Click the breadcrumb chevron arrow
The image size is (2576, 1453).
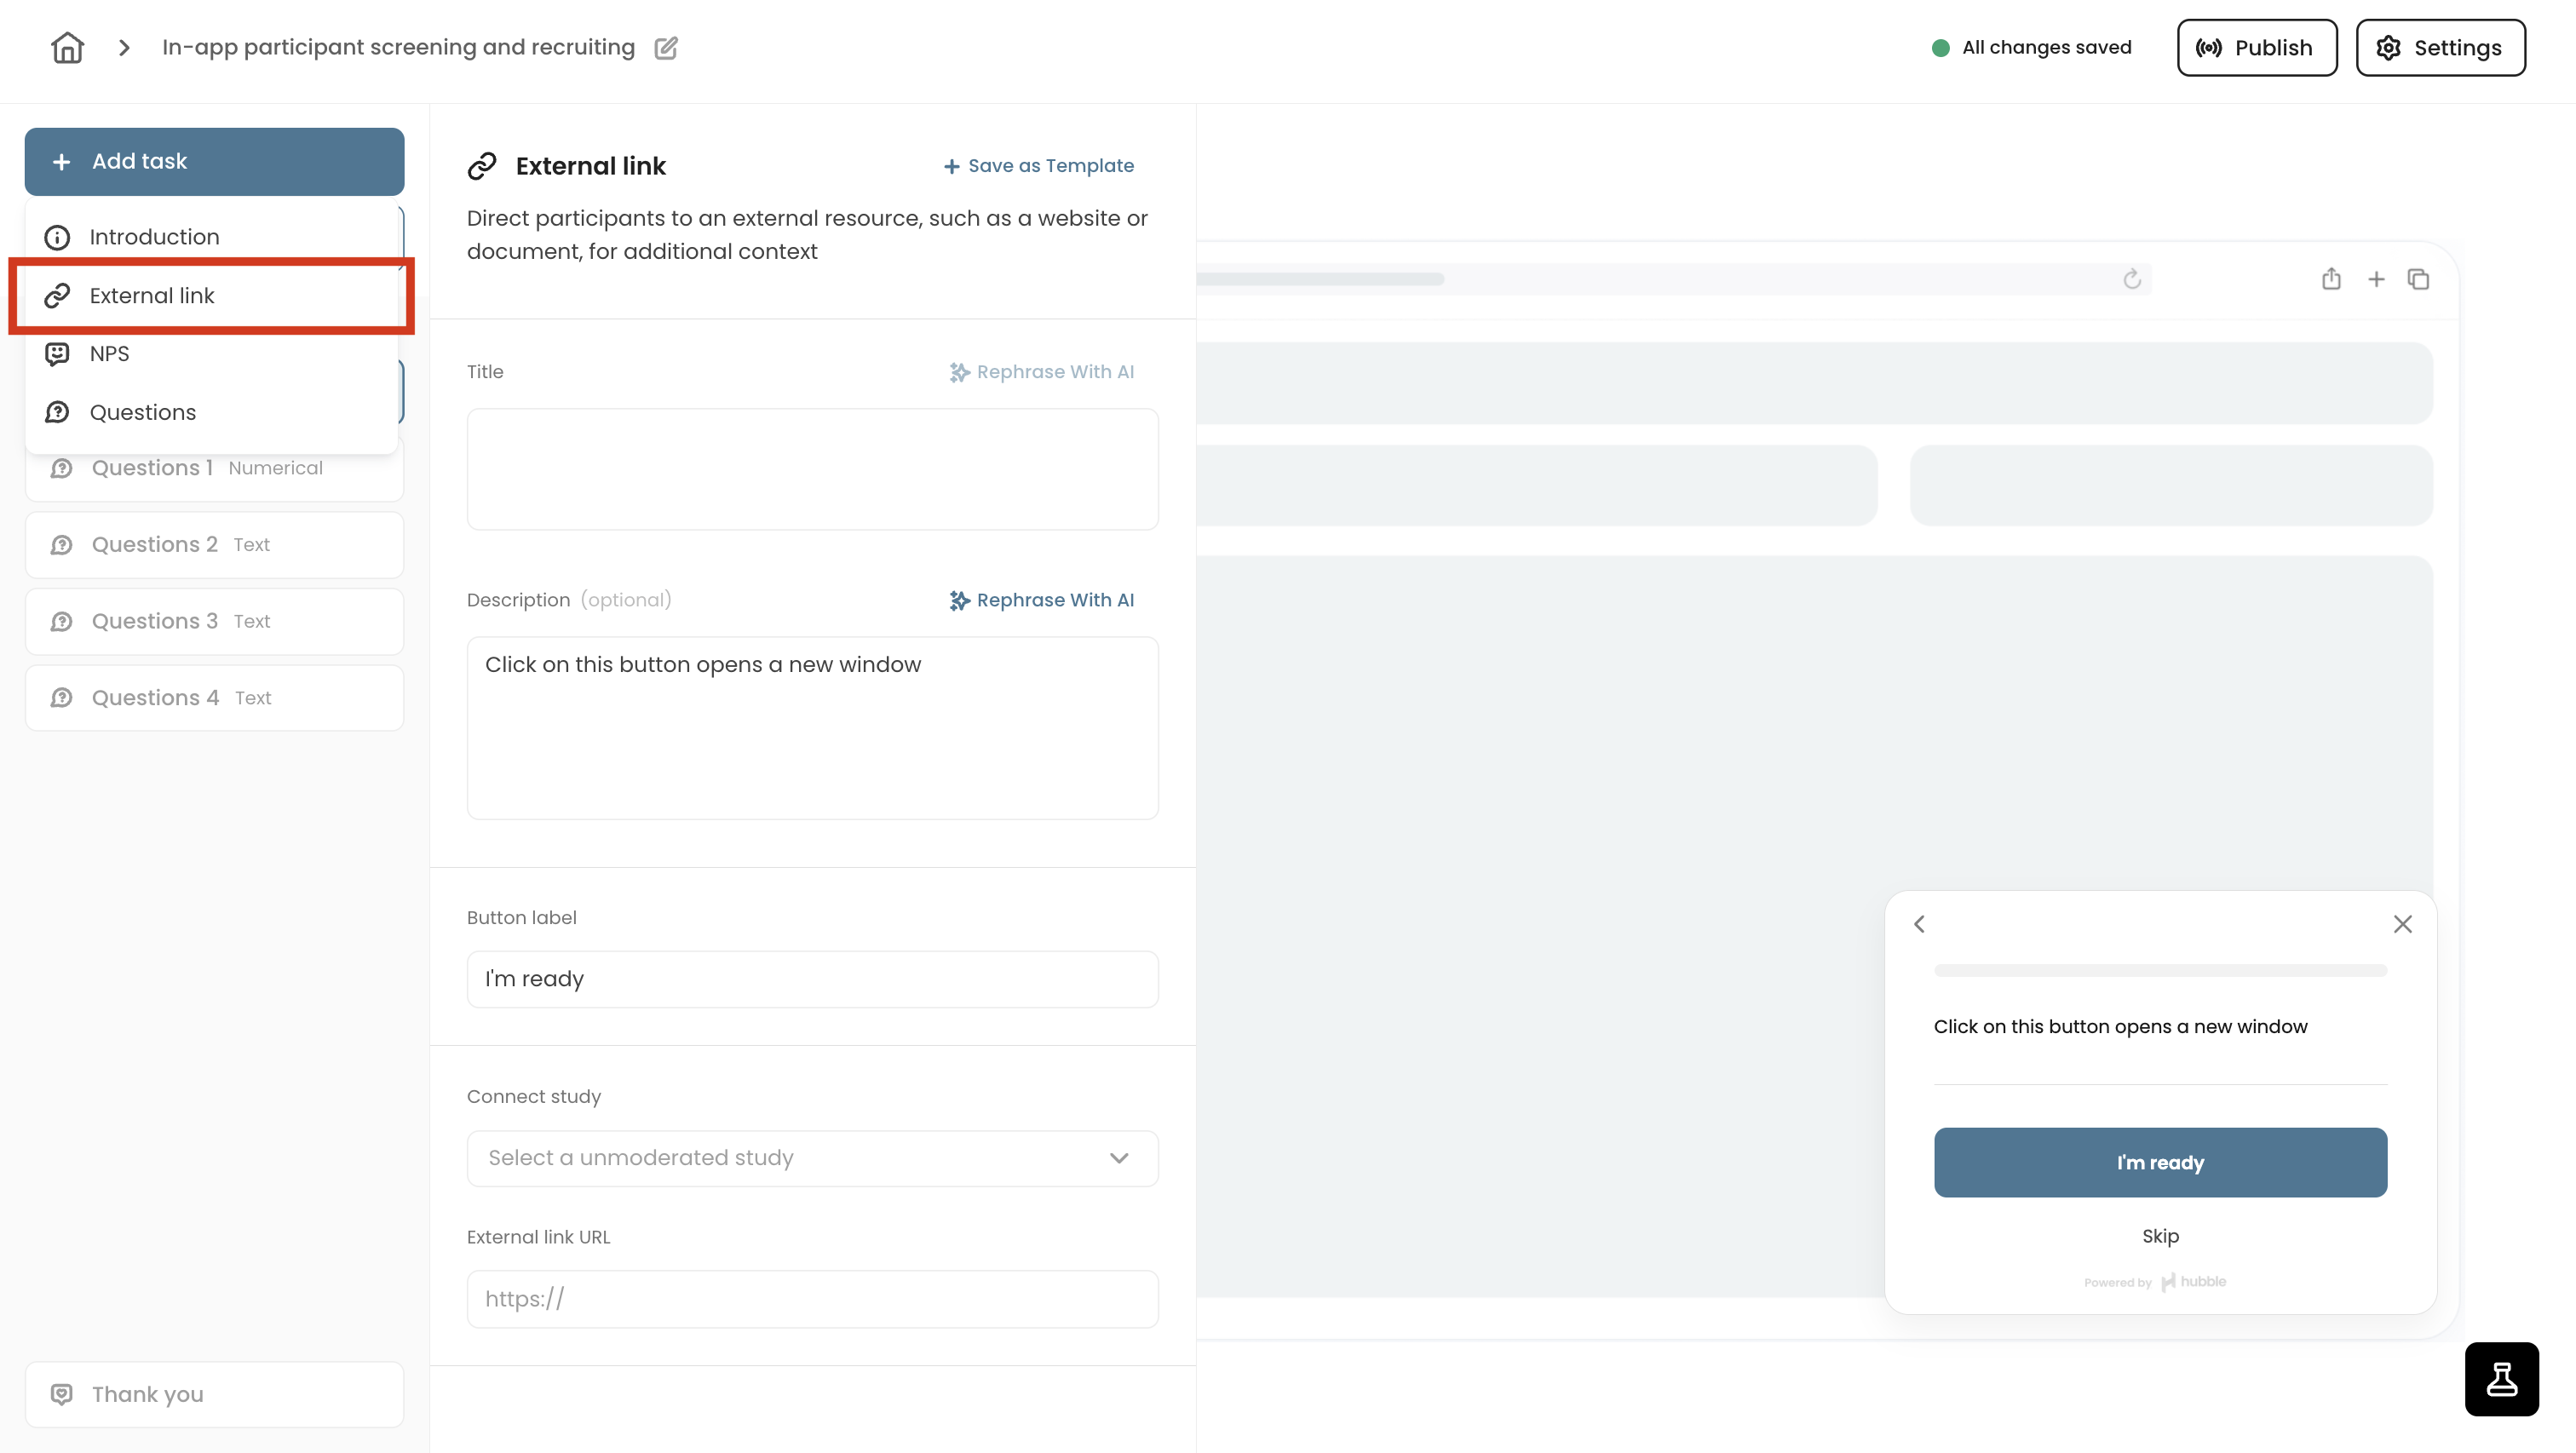coord(124,47)
